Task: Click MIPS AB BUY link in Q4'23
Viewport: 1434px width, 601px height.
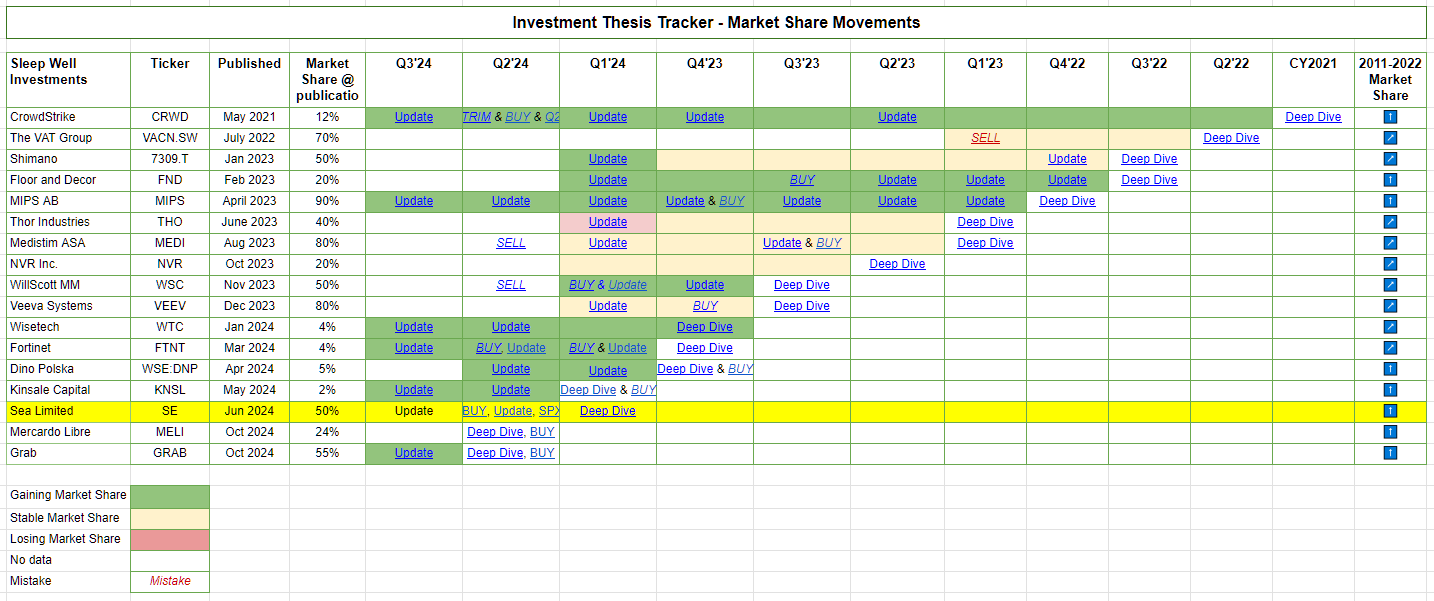Action: (732, 201)
